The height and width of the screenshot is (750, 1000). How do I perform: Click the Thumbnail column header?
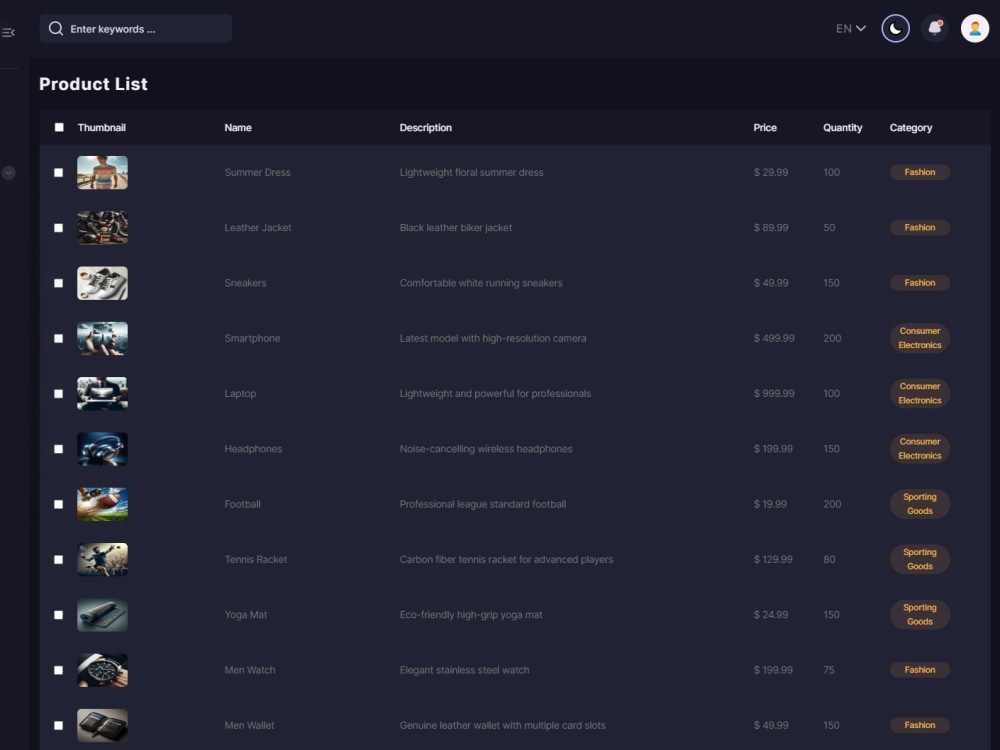(101, 128)
